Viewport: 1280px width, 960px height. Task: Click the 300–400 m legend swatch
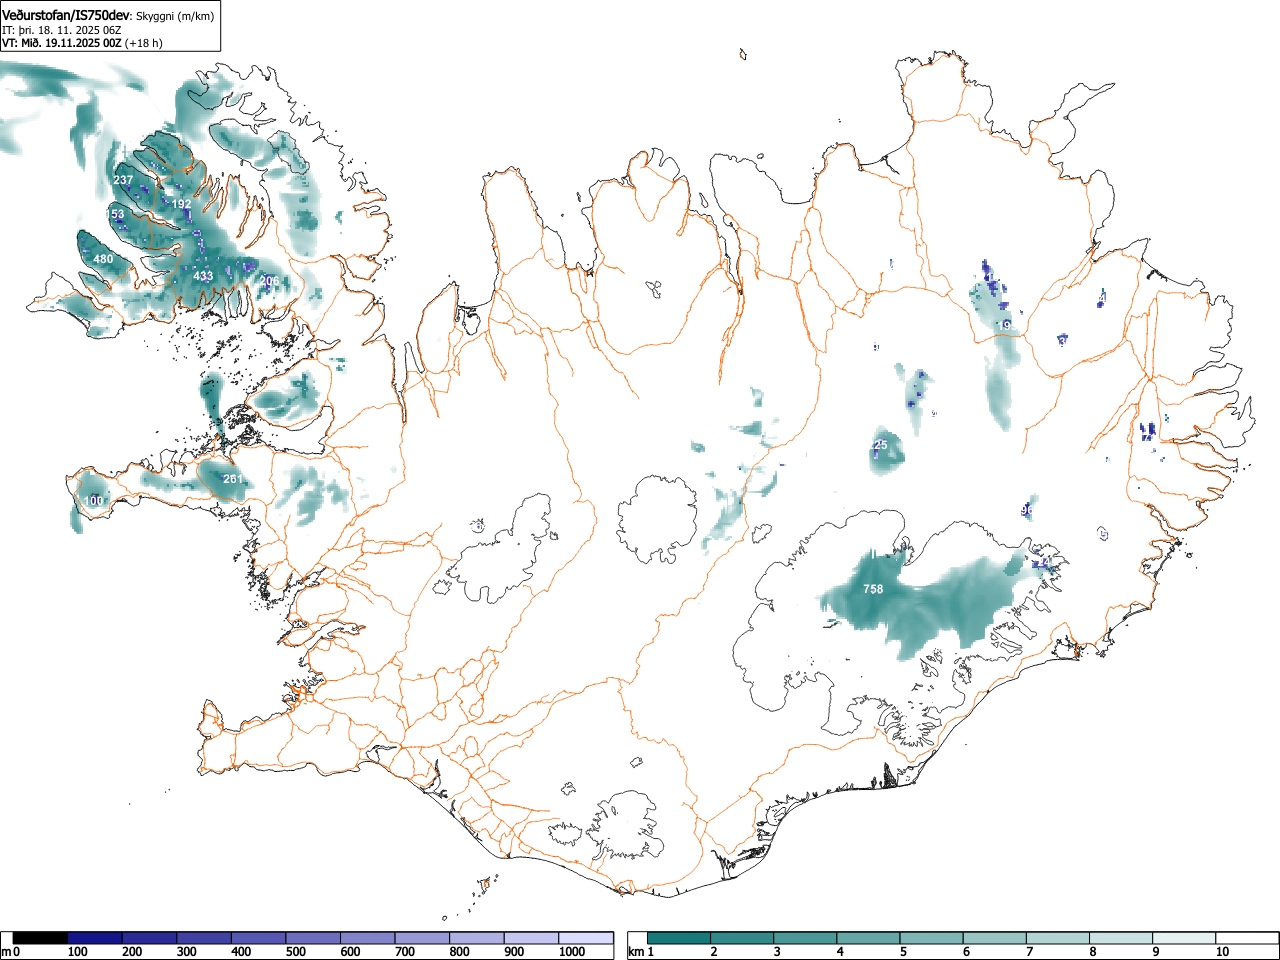click(204, 938)
